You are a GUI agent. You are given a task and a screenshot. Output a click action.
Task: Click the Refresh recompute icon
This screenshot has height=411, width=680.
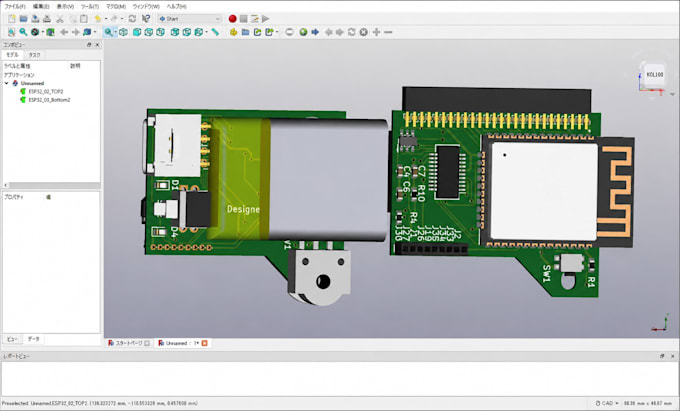[x=132, y=19]
